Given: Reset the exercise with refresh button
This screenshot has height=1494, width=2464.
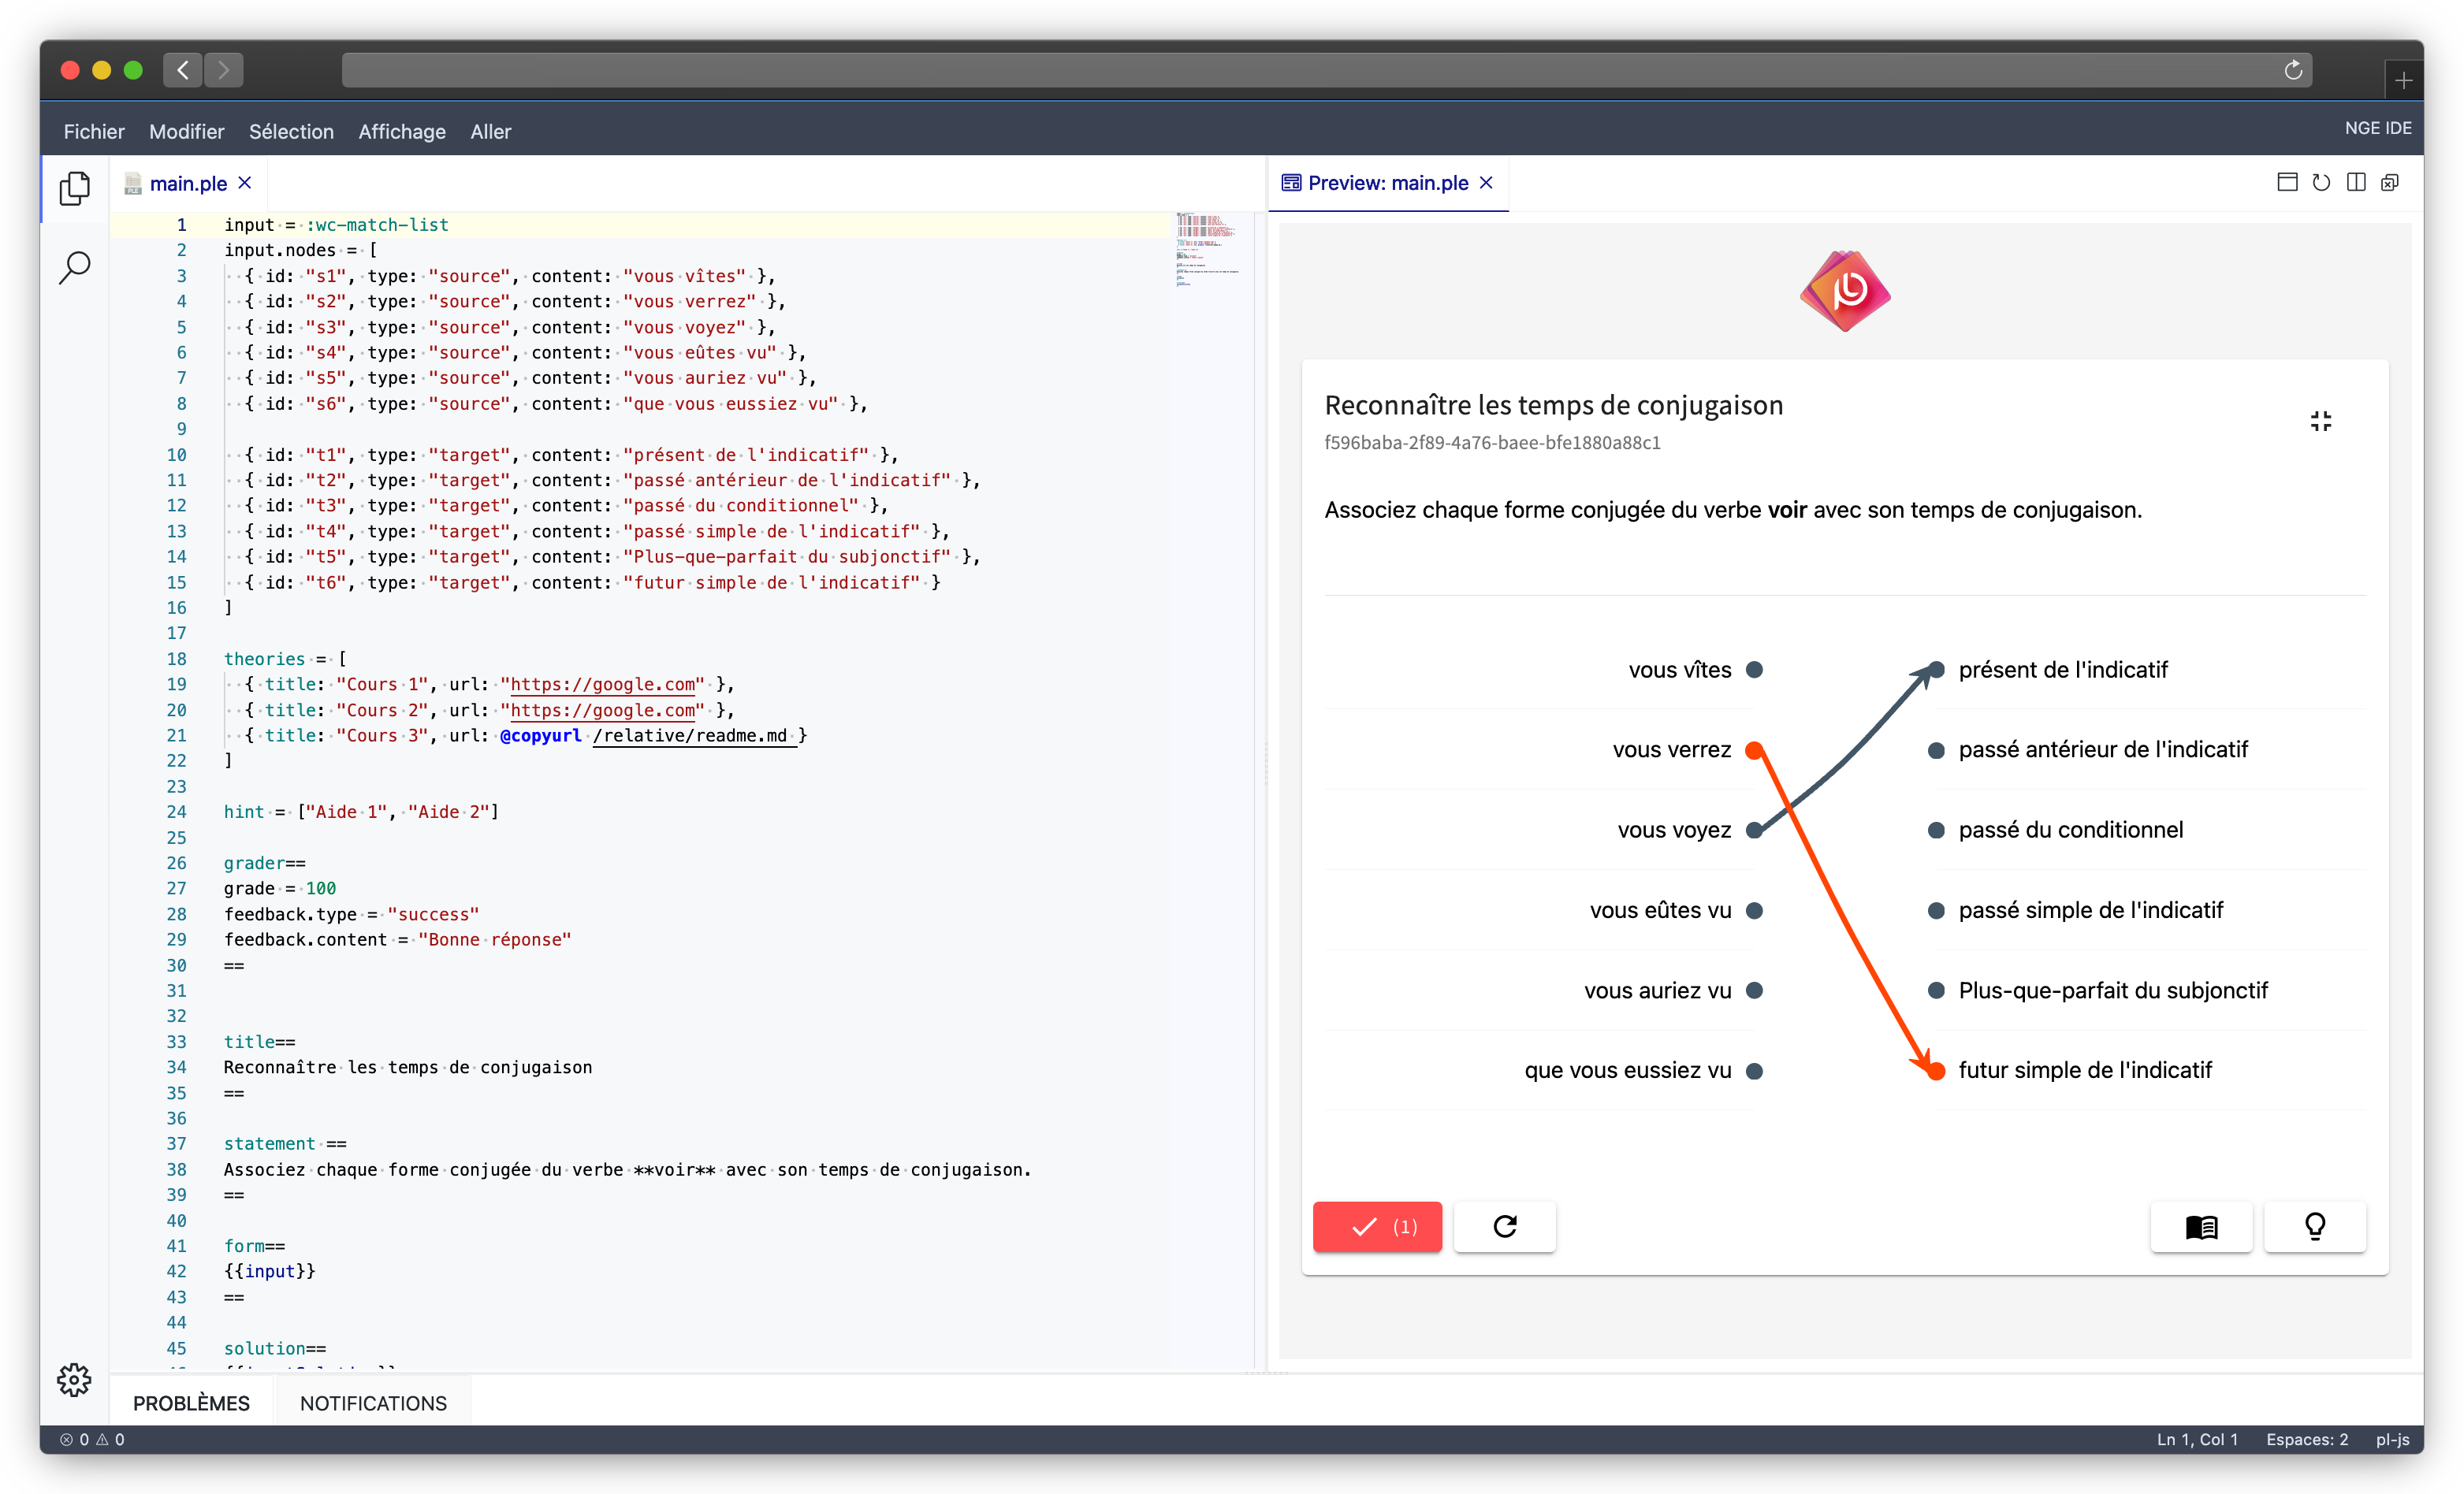Looking at the screenshot, I should (1504, 1226).
